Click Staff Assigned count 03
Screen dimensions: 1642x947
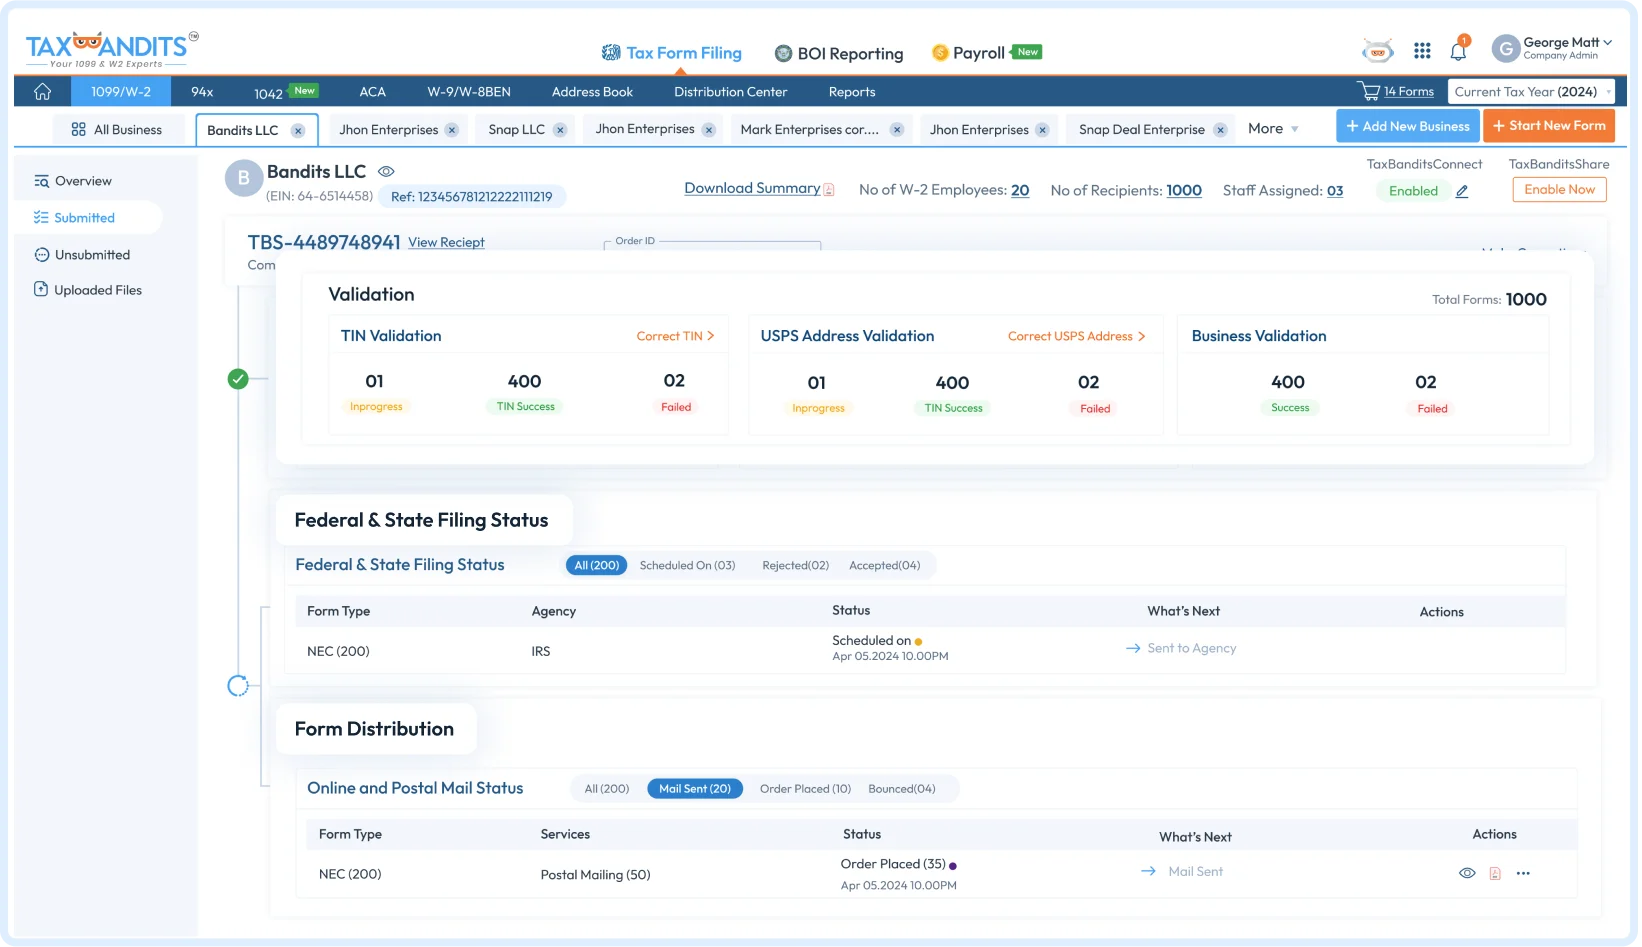(x=1337, y=191)
